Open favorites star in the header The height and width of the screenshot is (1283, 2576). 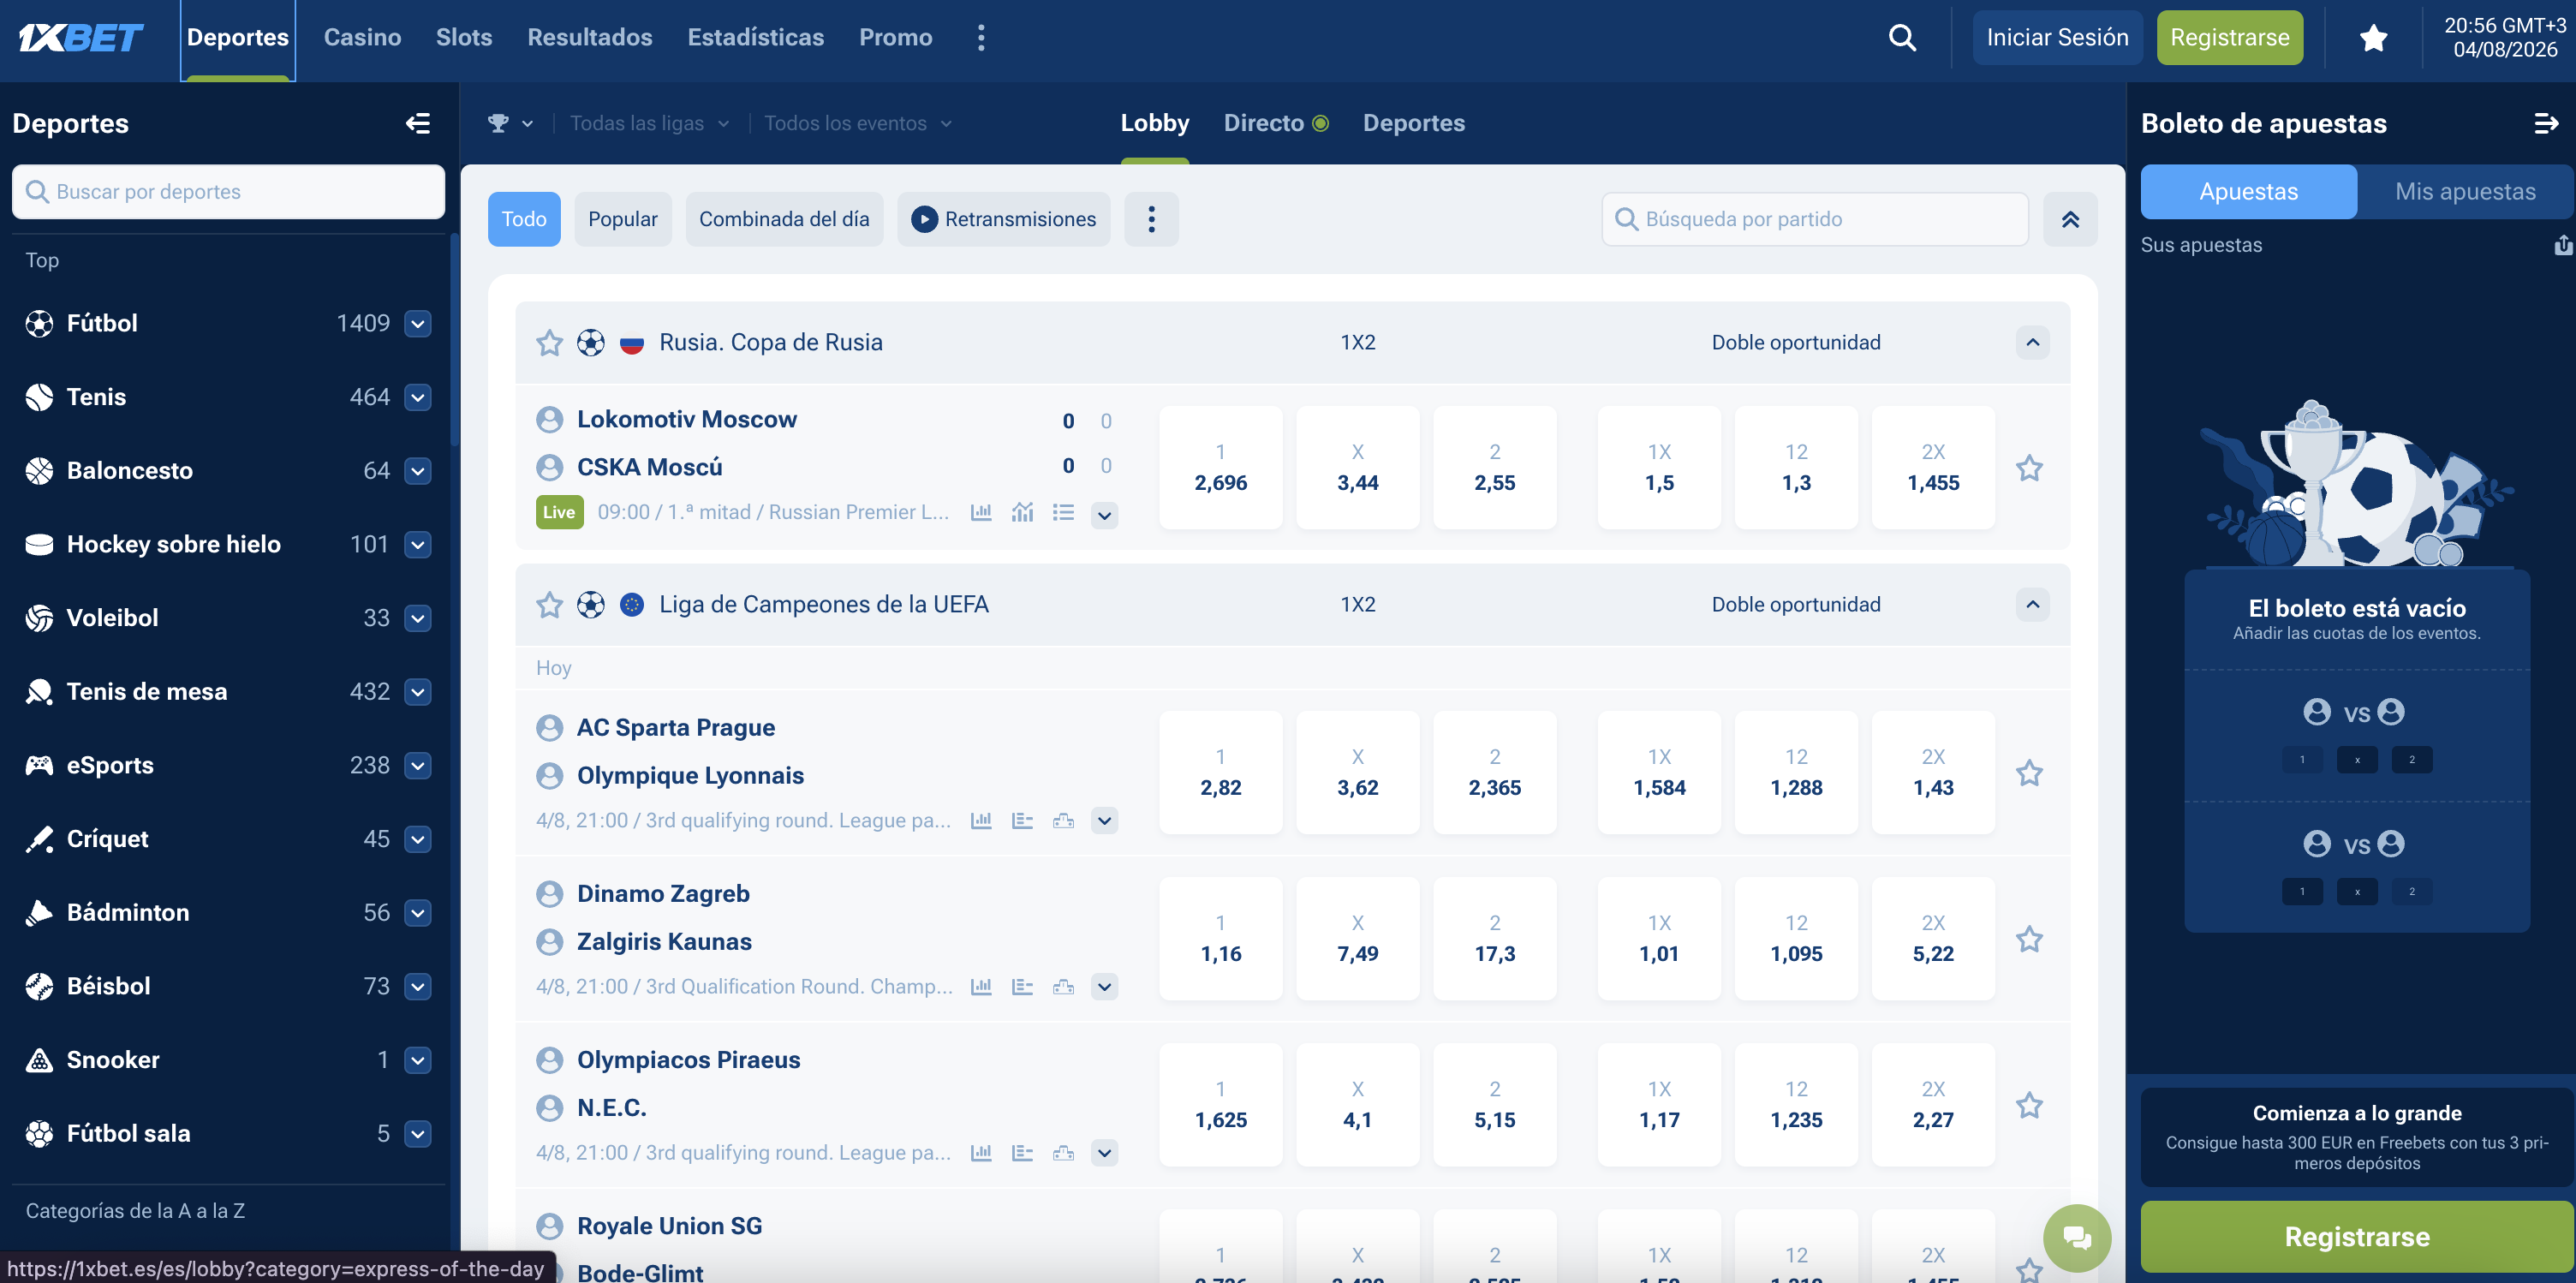2373,38
